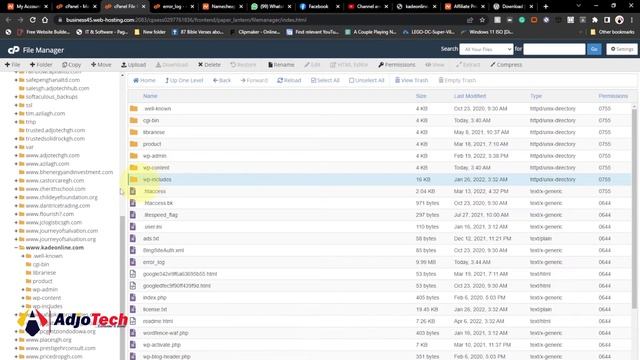Expand the wp-admin tree node
This screenshot has width=640, height=360.
pos(23,289)
